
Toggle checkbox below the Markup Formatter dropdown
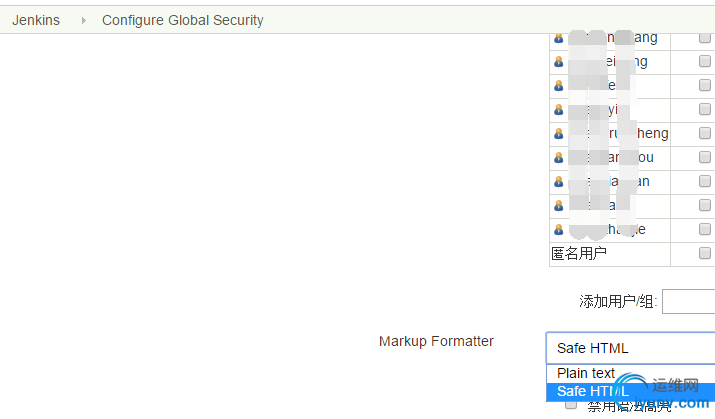571,404
